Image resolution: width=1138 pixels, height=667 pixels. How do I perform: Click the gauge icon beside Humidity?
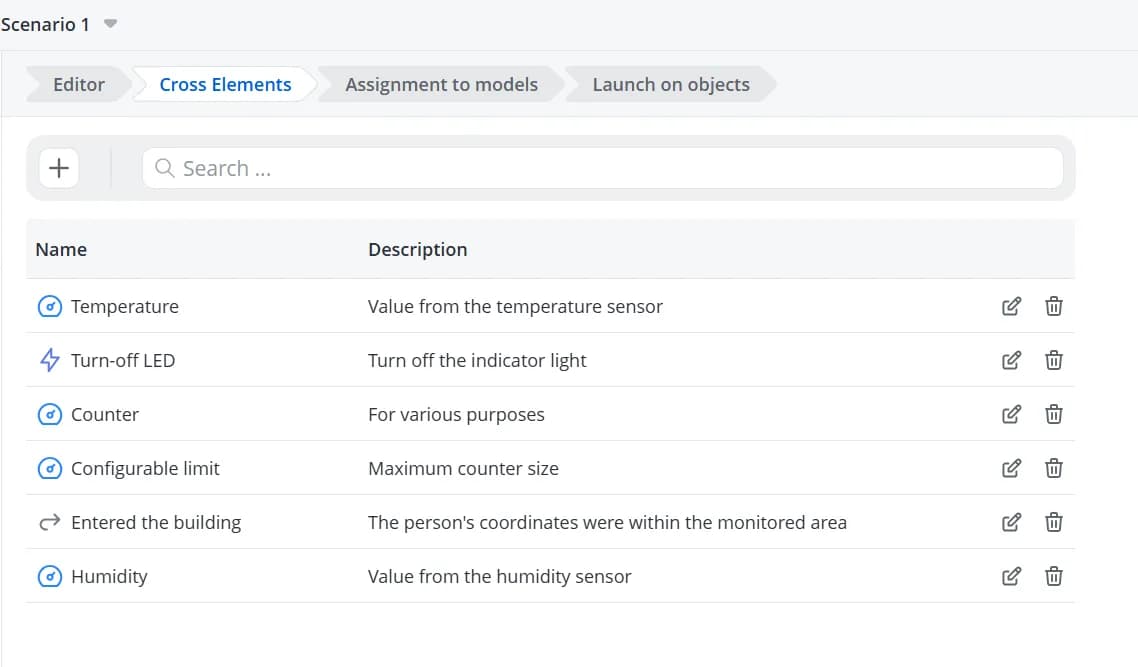click(49, 576)
